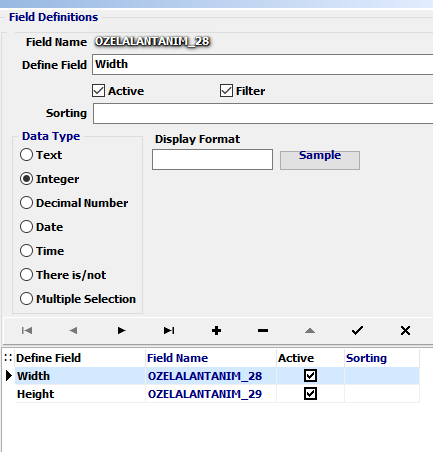Uncheck the Active checkbox
This screenshot has height=452, width=433.
tap(99, 91)
